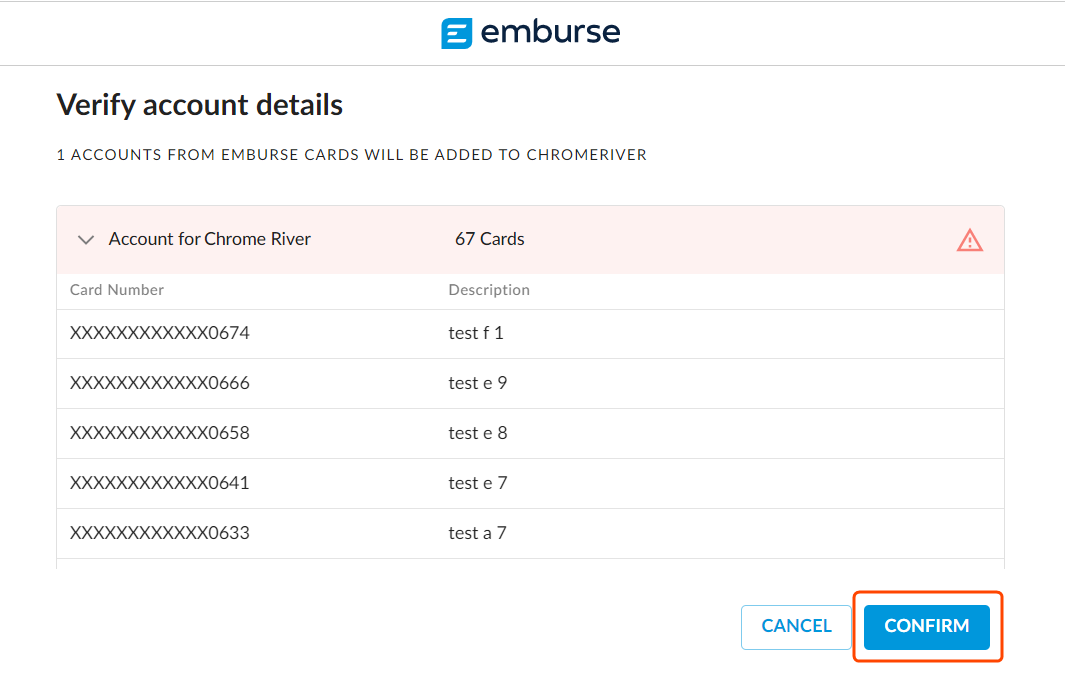Click the 'Account for Chrome River' title
Viewport: 1065px width, 699px height.
pos(210,240)
